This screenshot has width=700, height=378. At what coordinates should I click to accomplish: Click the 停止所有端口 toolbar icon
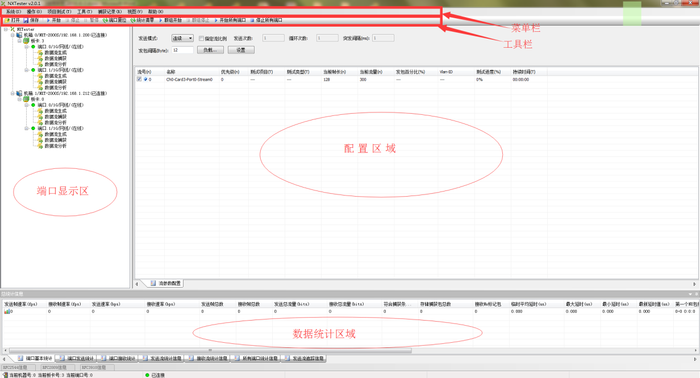click(x=252, y=21)
